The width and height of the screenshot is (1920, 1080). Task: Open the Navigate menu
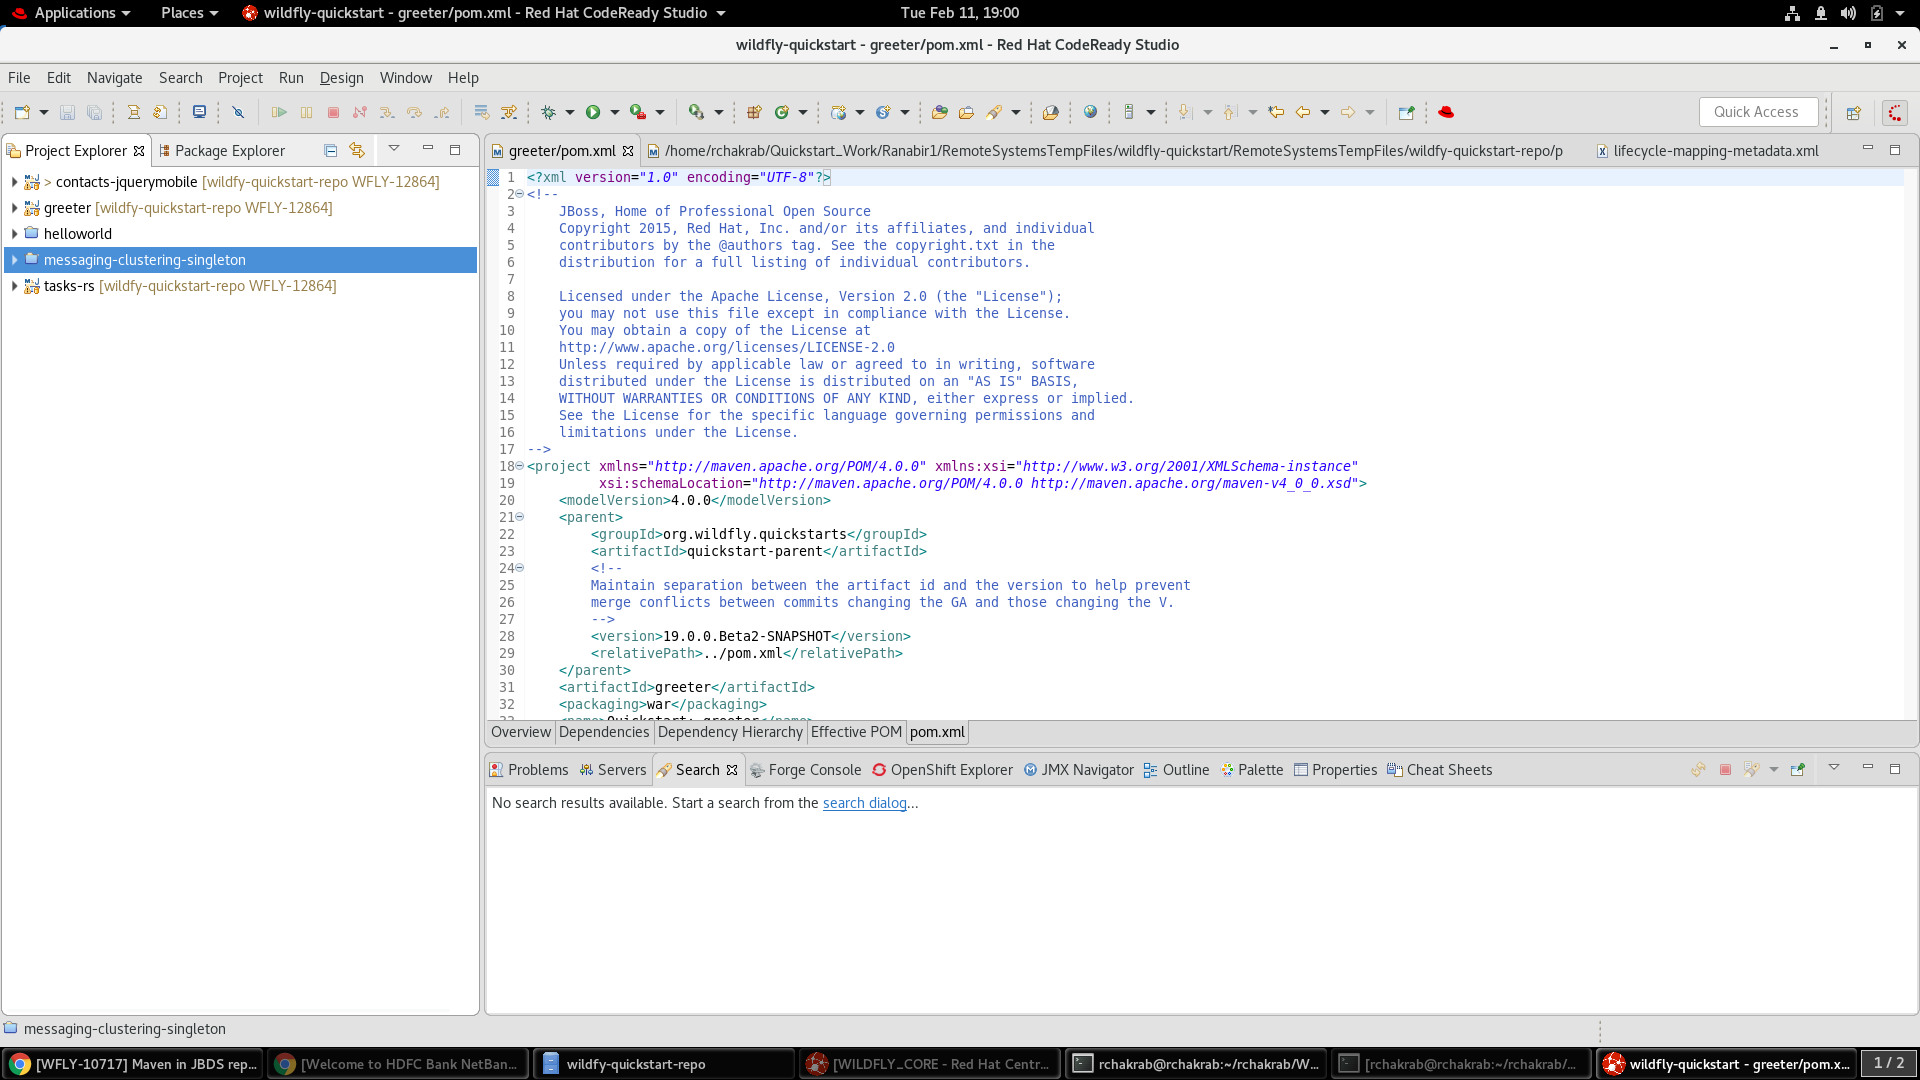click(114, 78)
